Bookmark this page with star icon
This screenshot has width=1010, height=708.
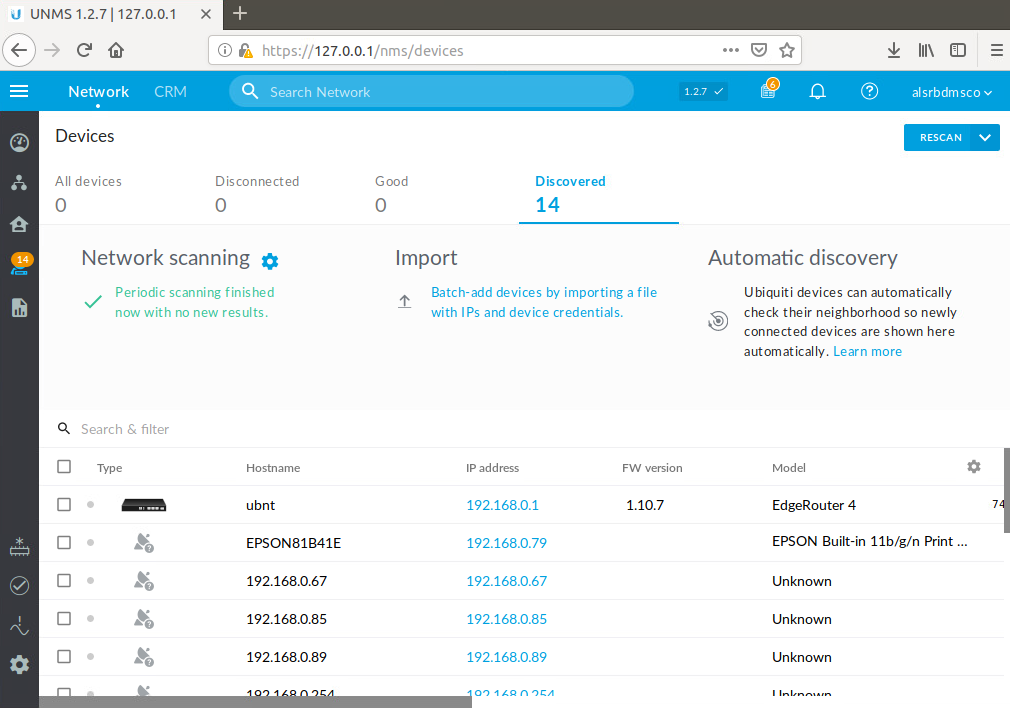pos(786,50)
